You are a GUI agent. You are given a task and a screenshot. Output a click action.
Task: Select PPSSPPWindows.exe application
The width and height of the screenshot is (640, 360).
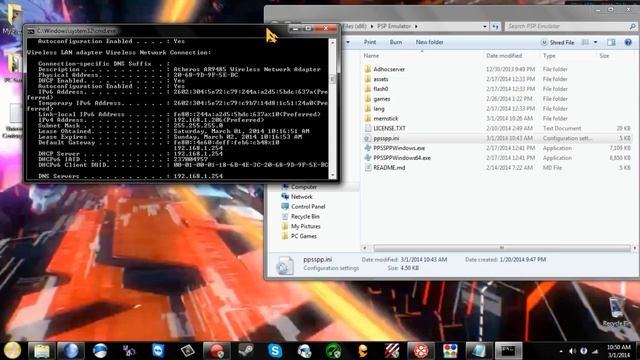click(399, 148)
